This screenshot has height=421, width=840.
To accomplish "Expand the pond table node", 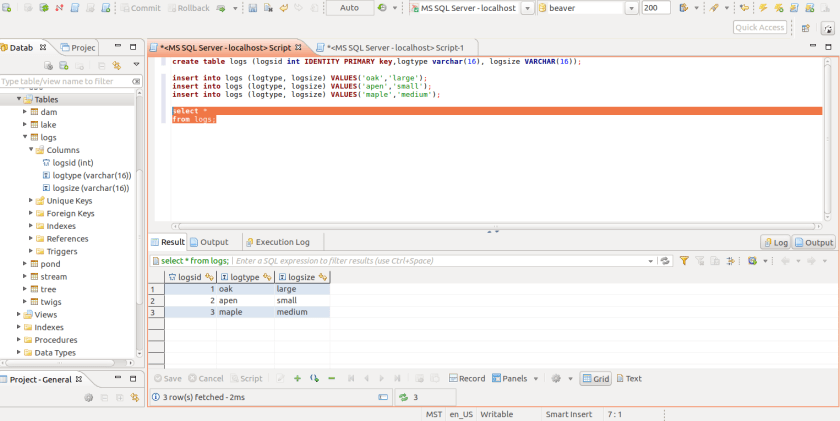I will (x=25, y=264).
